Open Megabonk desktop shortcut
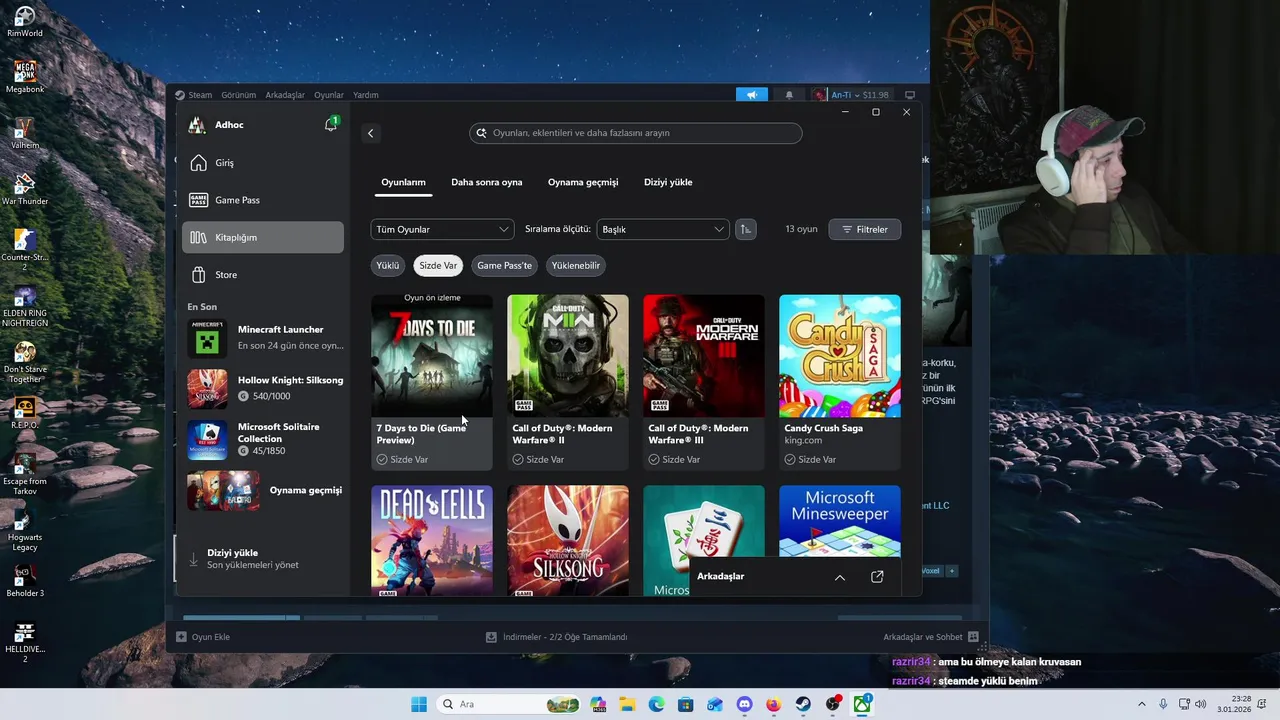The width and height of the screenshot is (1280, 720). [25, 78]
